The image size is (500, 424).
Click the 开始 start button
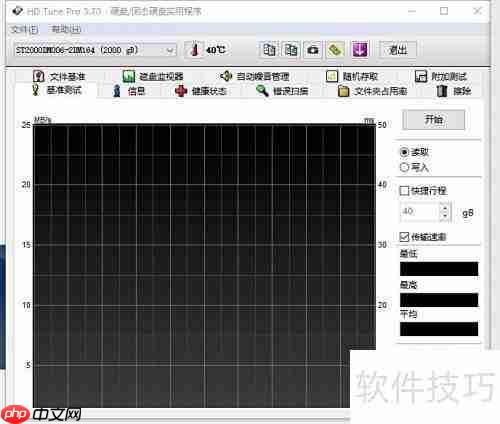[x=434, y=119]
